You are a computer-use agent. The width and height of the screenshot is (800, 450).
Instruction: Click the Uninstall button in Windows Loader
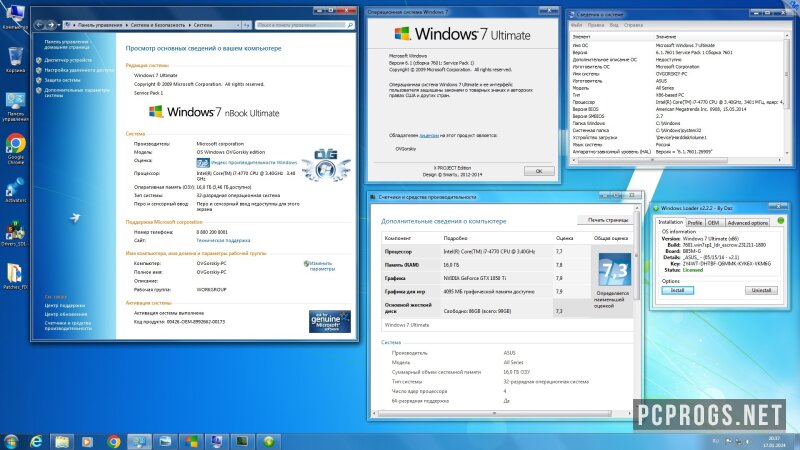click(x=761, y=290)
